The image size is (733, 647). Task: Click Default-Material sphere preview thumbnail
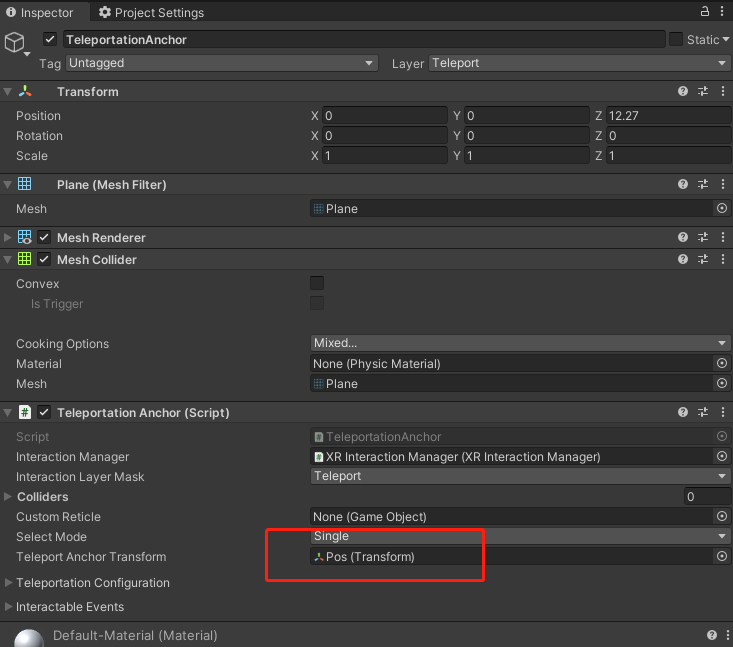29,638
